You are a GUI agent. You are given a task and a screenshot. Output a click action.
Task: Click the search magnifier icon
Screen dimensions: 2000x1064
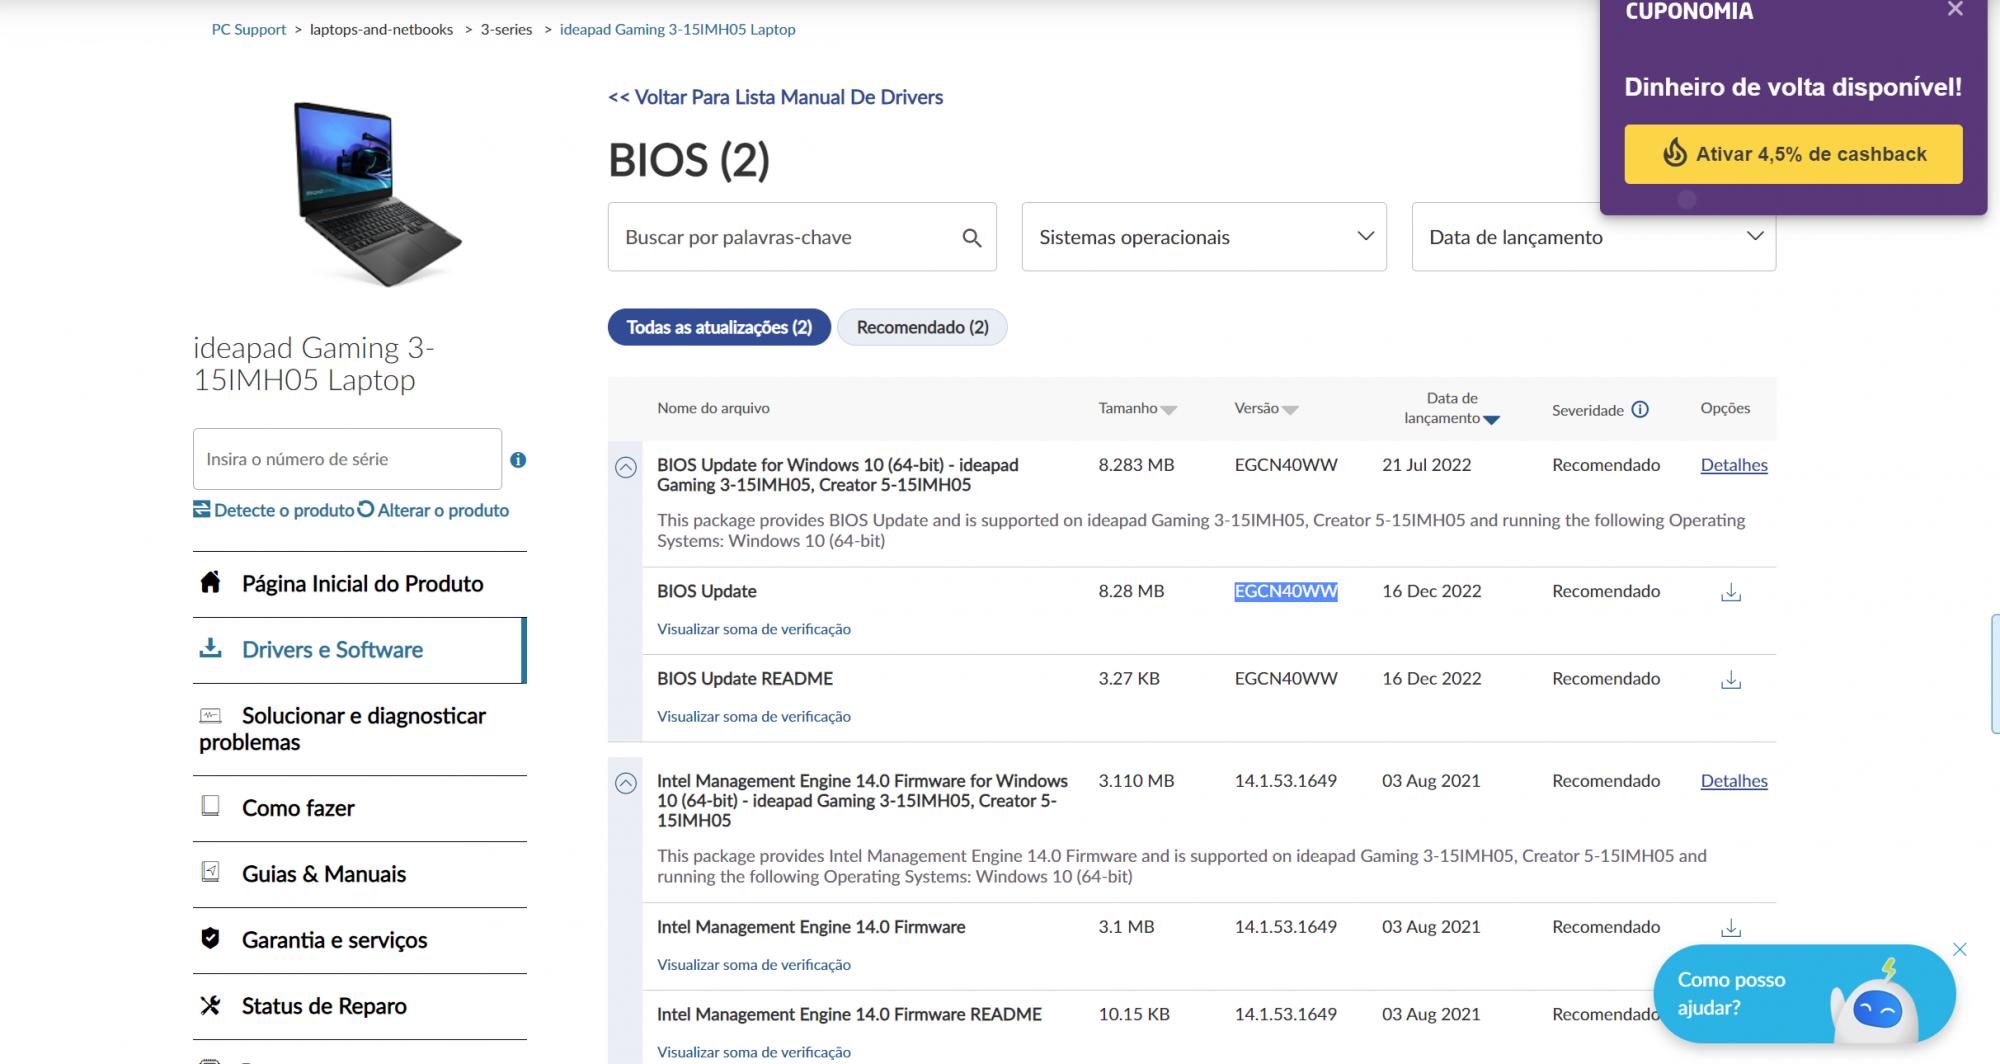(971, 238)
